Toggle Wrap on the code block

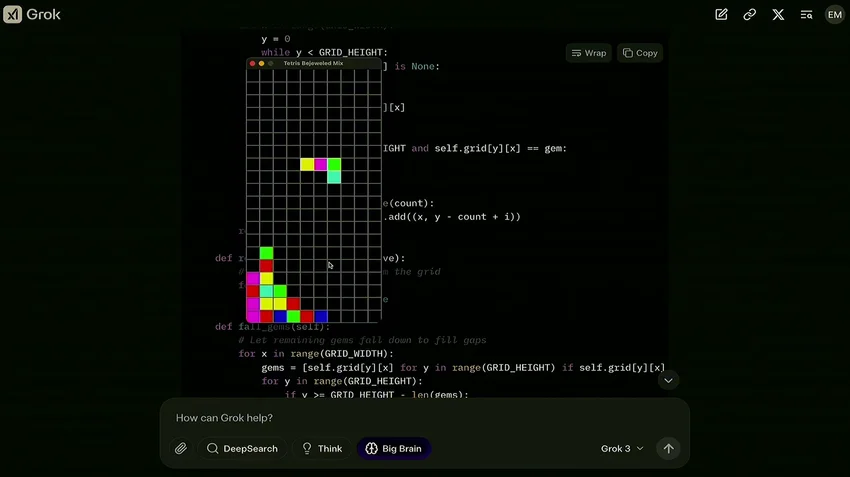click(x=589, y=53)
